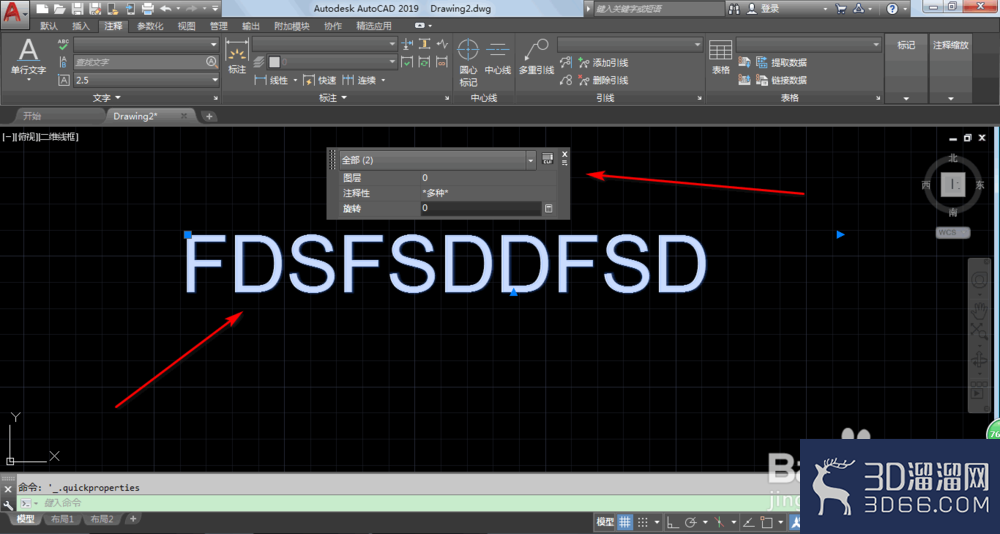The height and width of the screenshot is (534, 1000).
Task: Click the Save As icon
Action: (x=95, y=9)
